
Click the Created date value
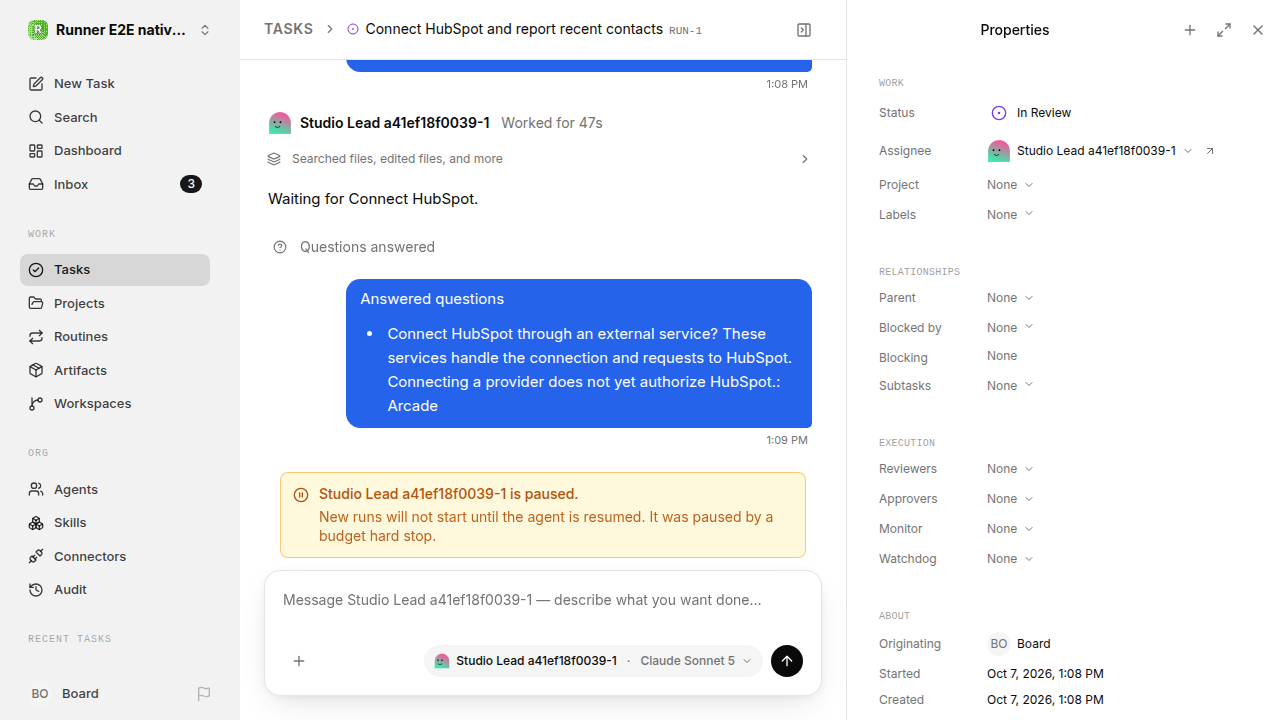coord(1045,700)
